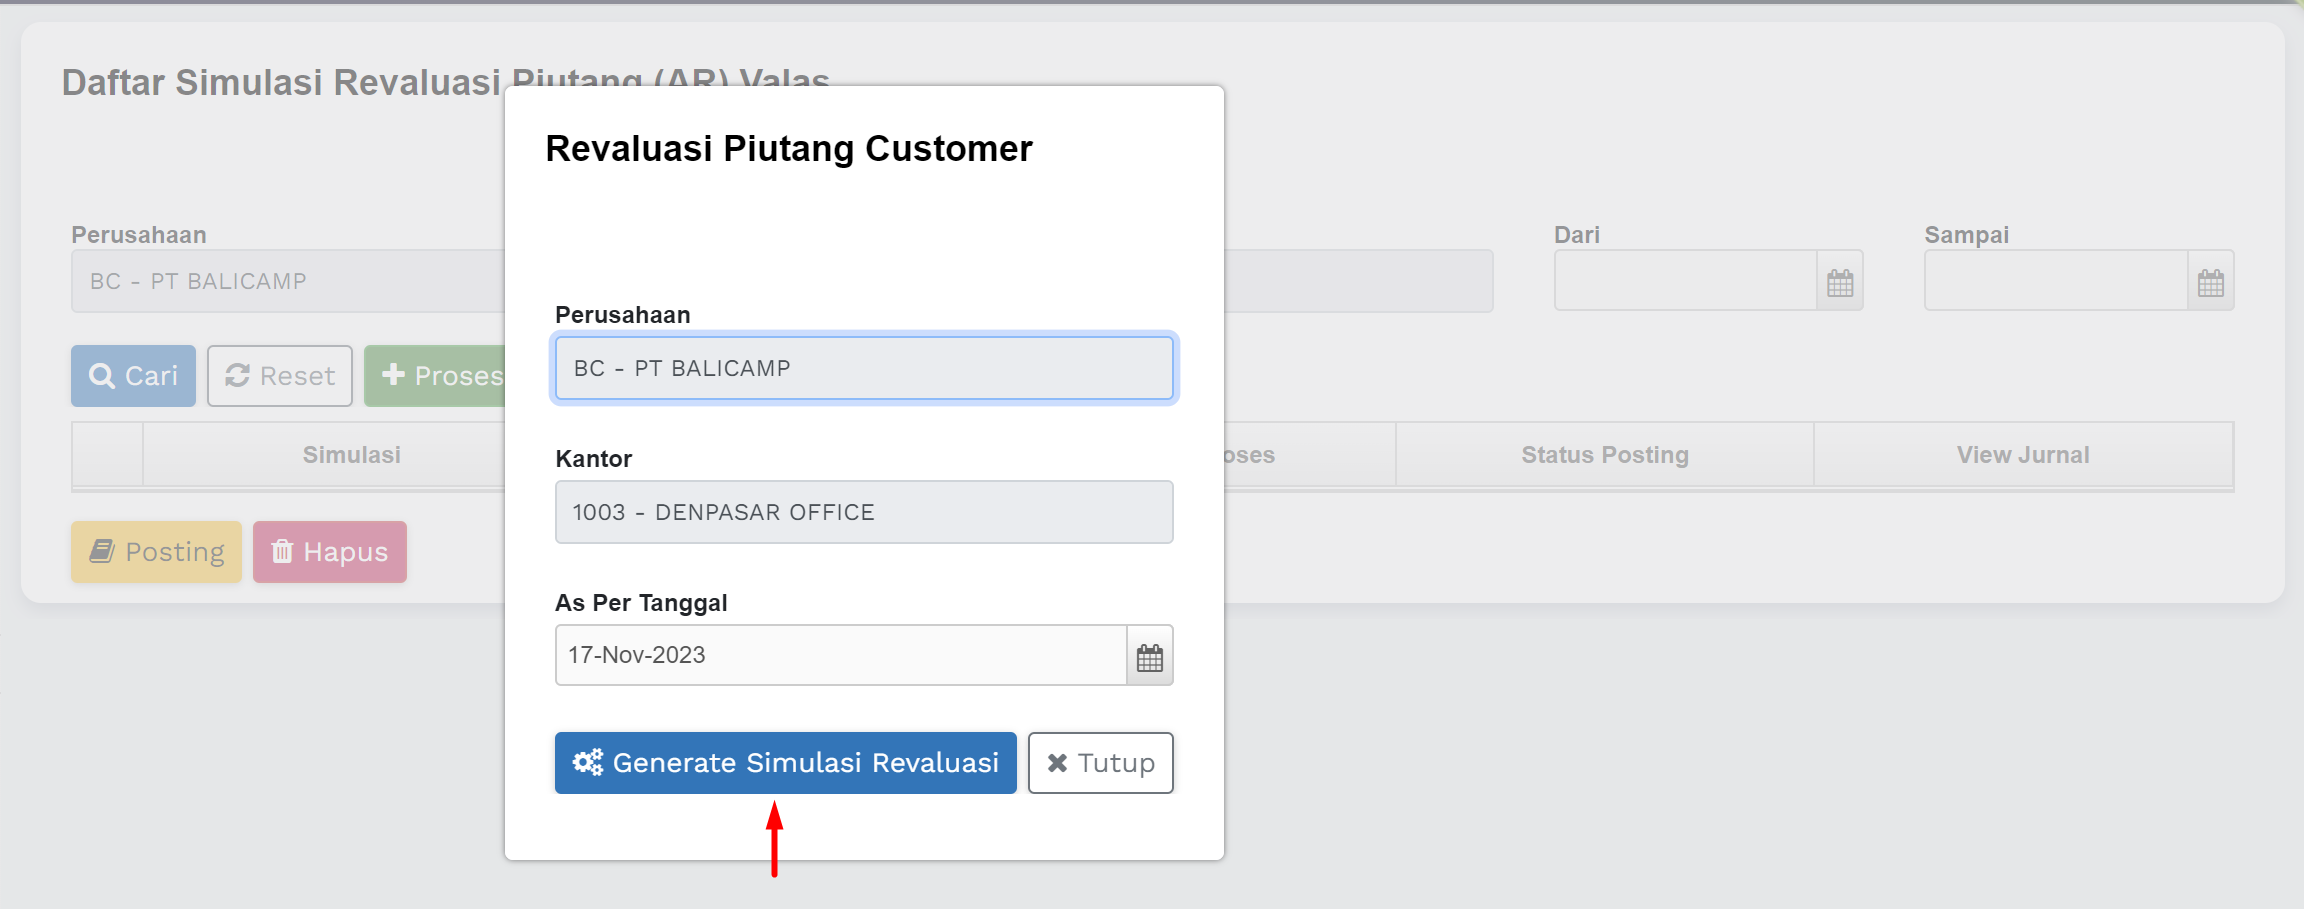This screenshot has height=909, width=2304.
Task: Close the dialog with Tutup
Action: 1101,763
